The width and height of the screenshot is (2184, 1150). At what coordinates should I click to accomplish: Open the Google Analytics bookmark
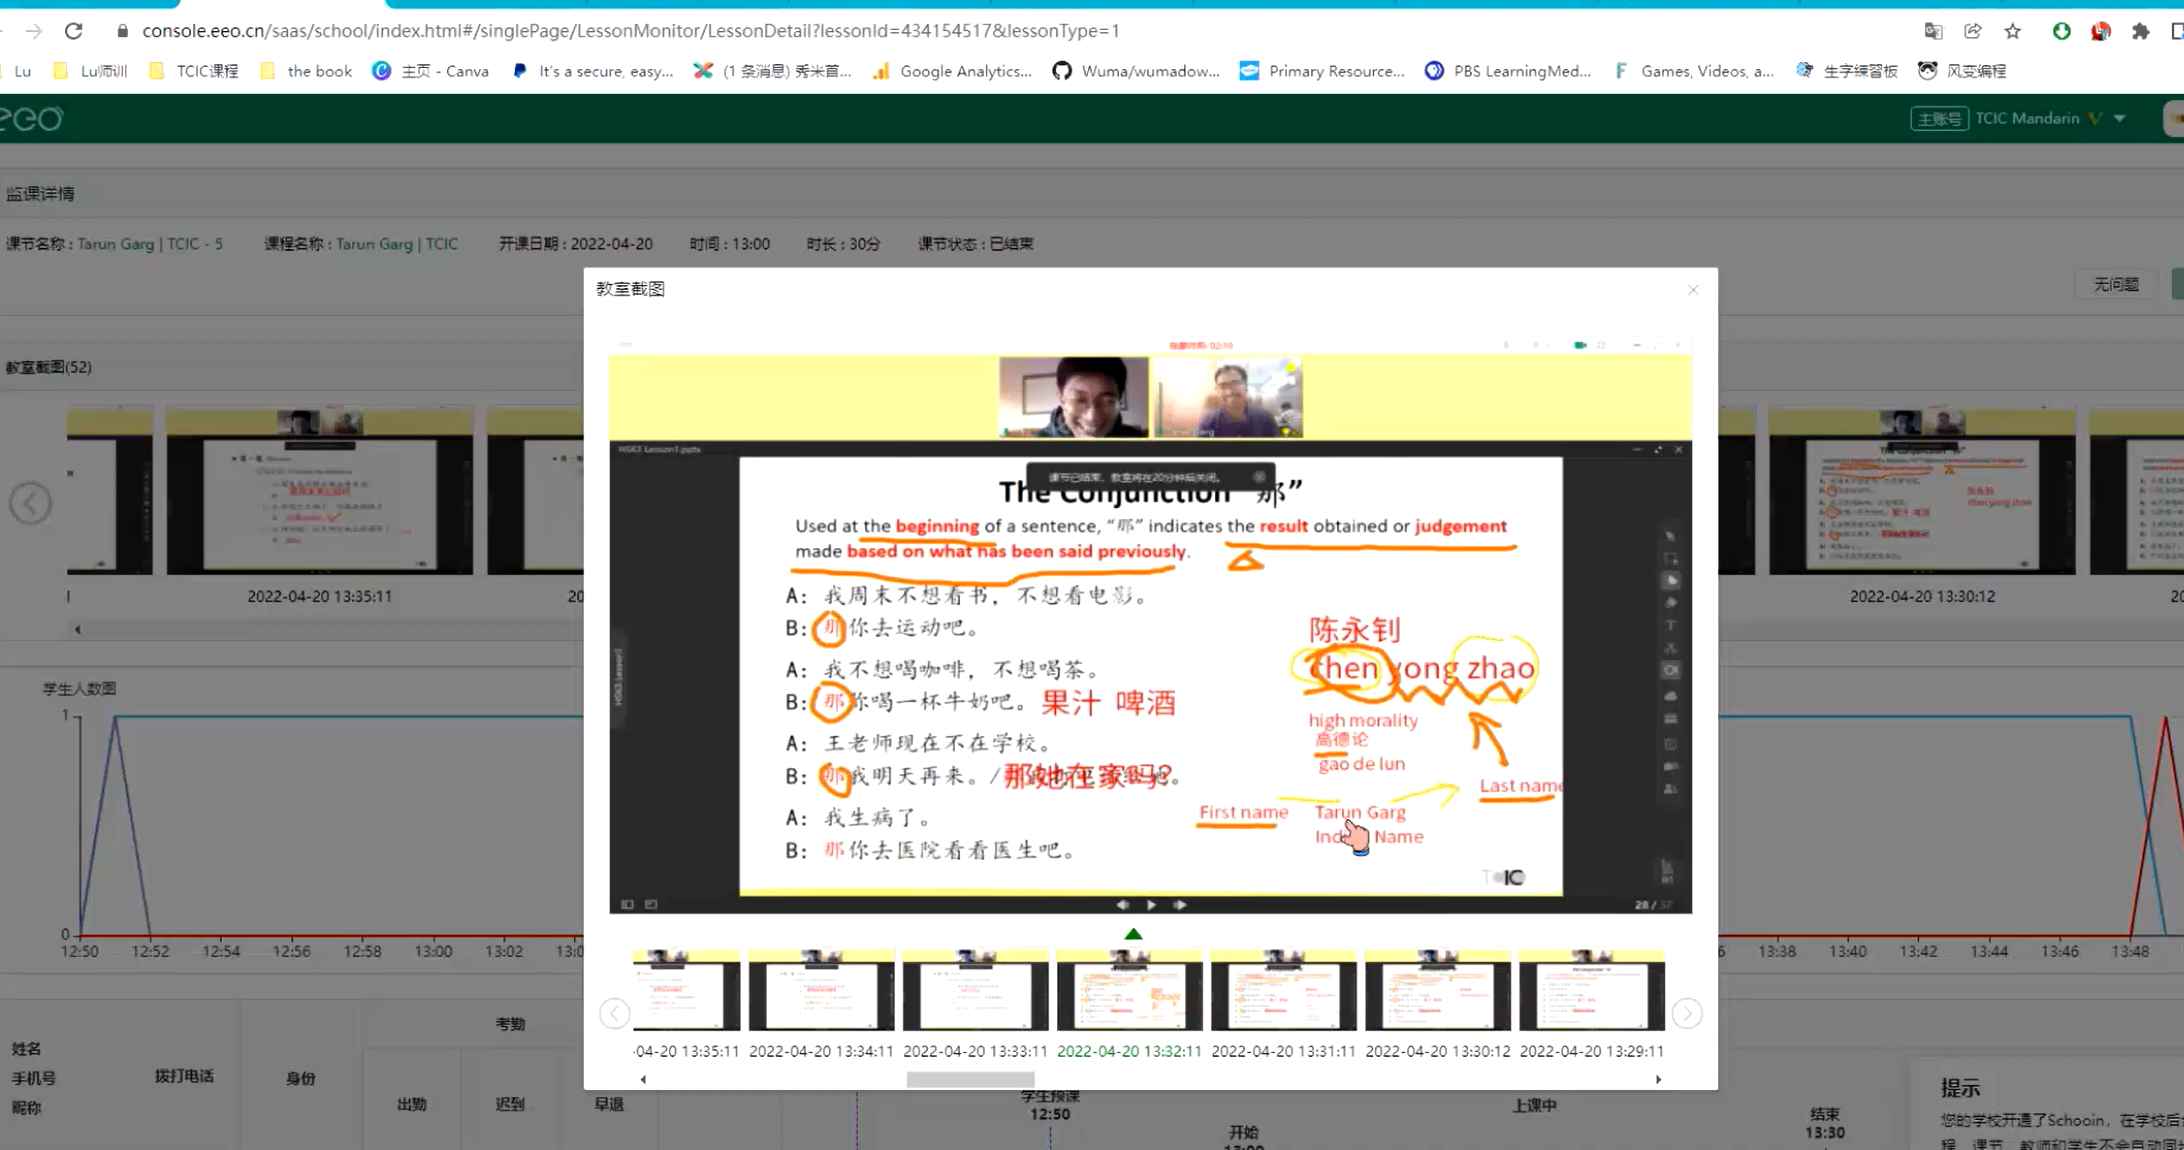coord(952,71)
